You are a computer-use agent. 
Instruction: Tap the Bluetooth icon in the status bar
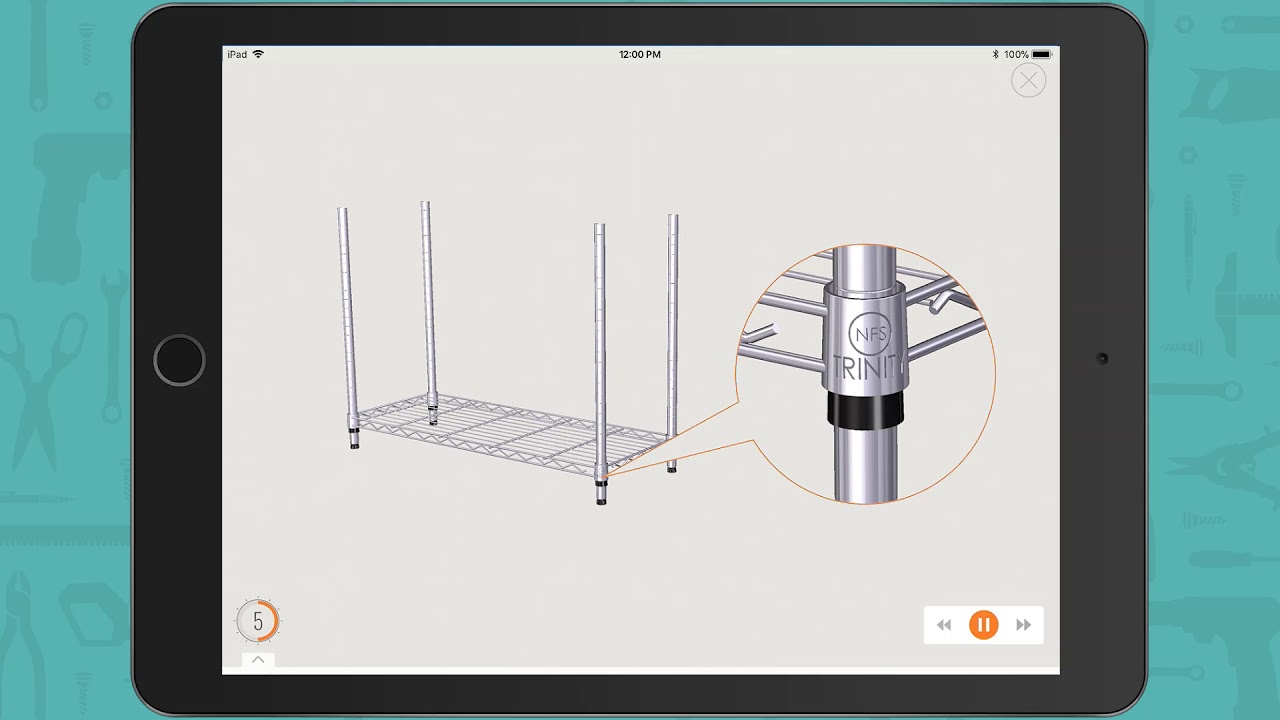pyautogui.click(x=995, y=54)
